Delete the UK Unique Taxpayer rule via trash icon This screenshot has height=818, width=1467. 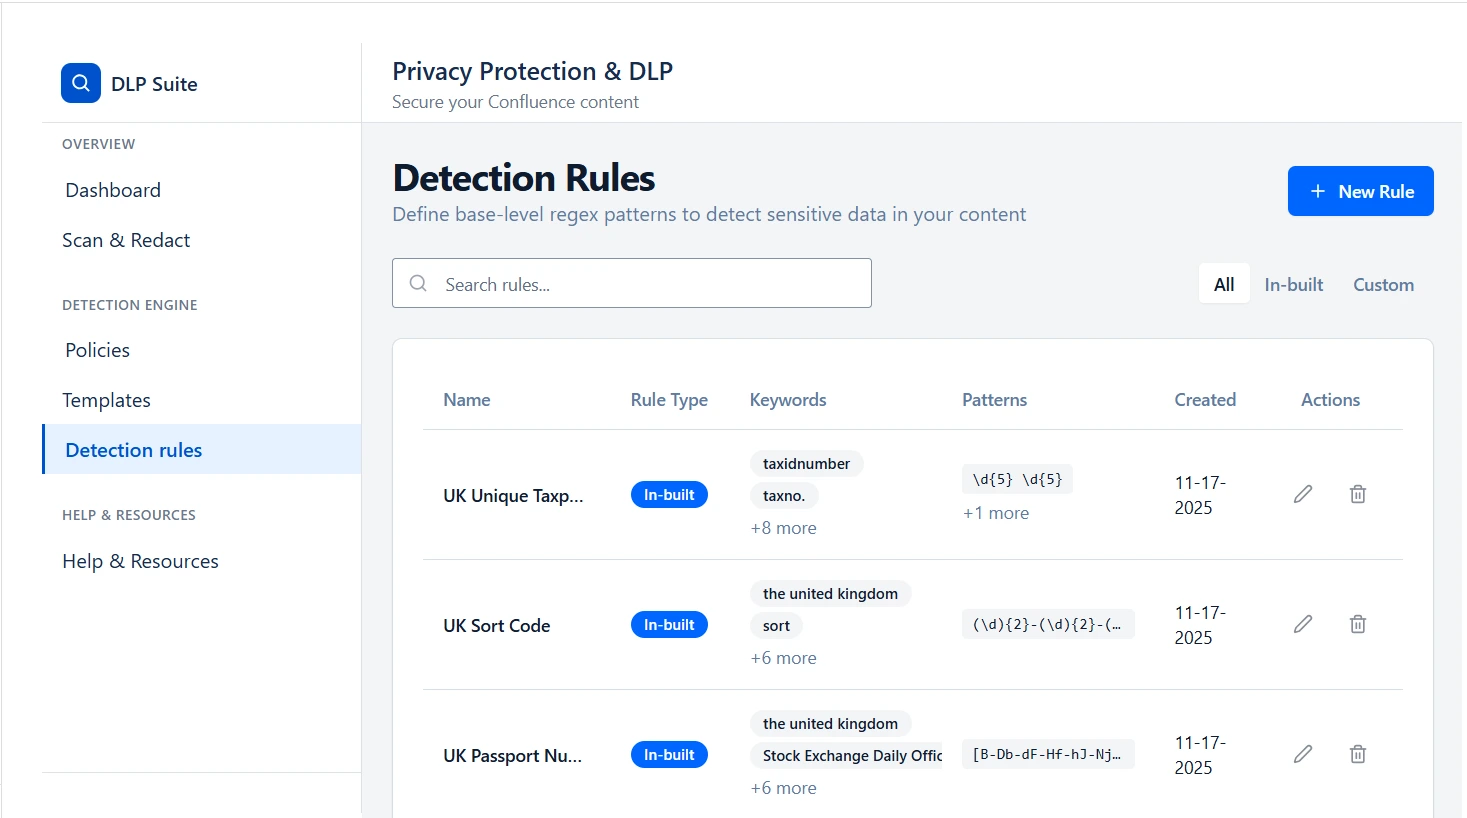point(1357,494)
